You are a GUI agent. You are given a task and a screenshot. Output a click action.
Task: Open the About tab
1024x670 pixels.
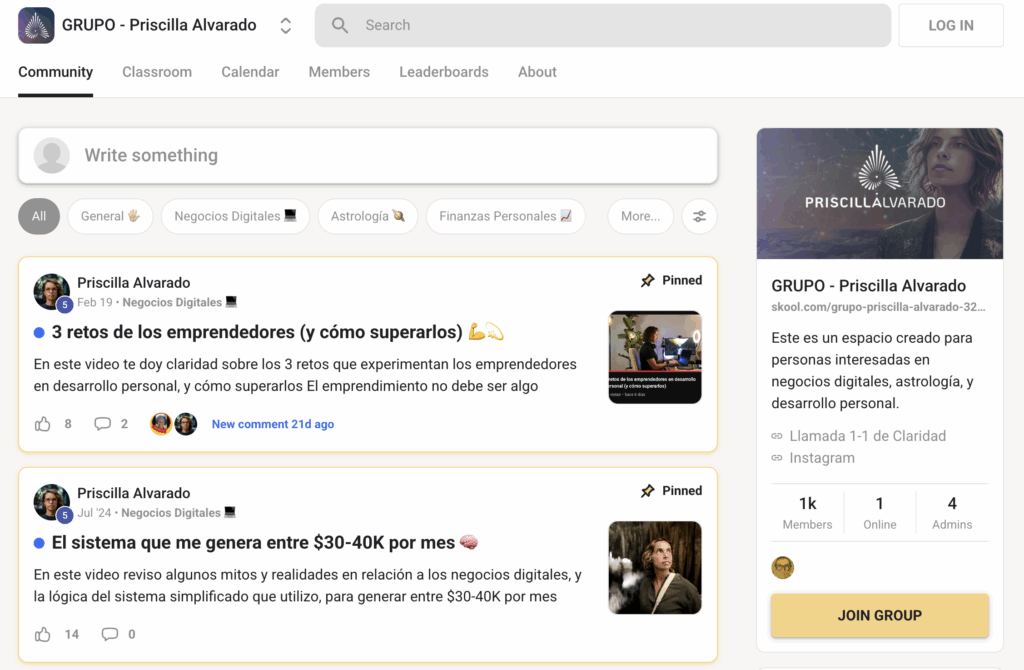pyautogui.click(x=537, y=72)
